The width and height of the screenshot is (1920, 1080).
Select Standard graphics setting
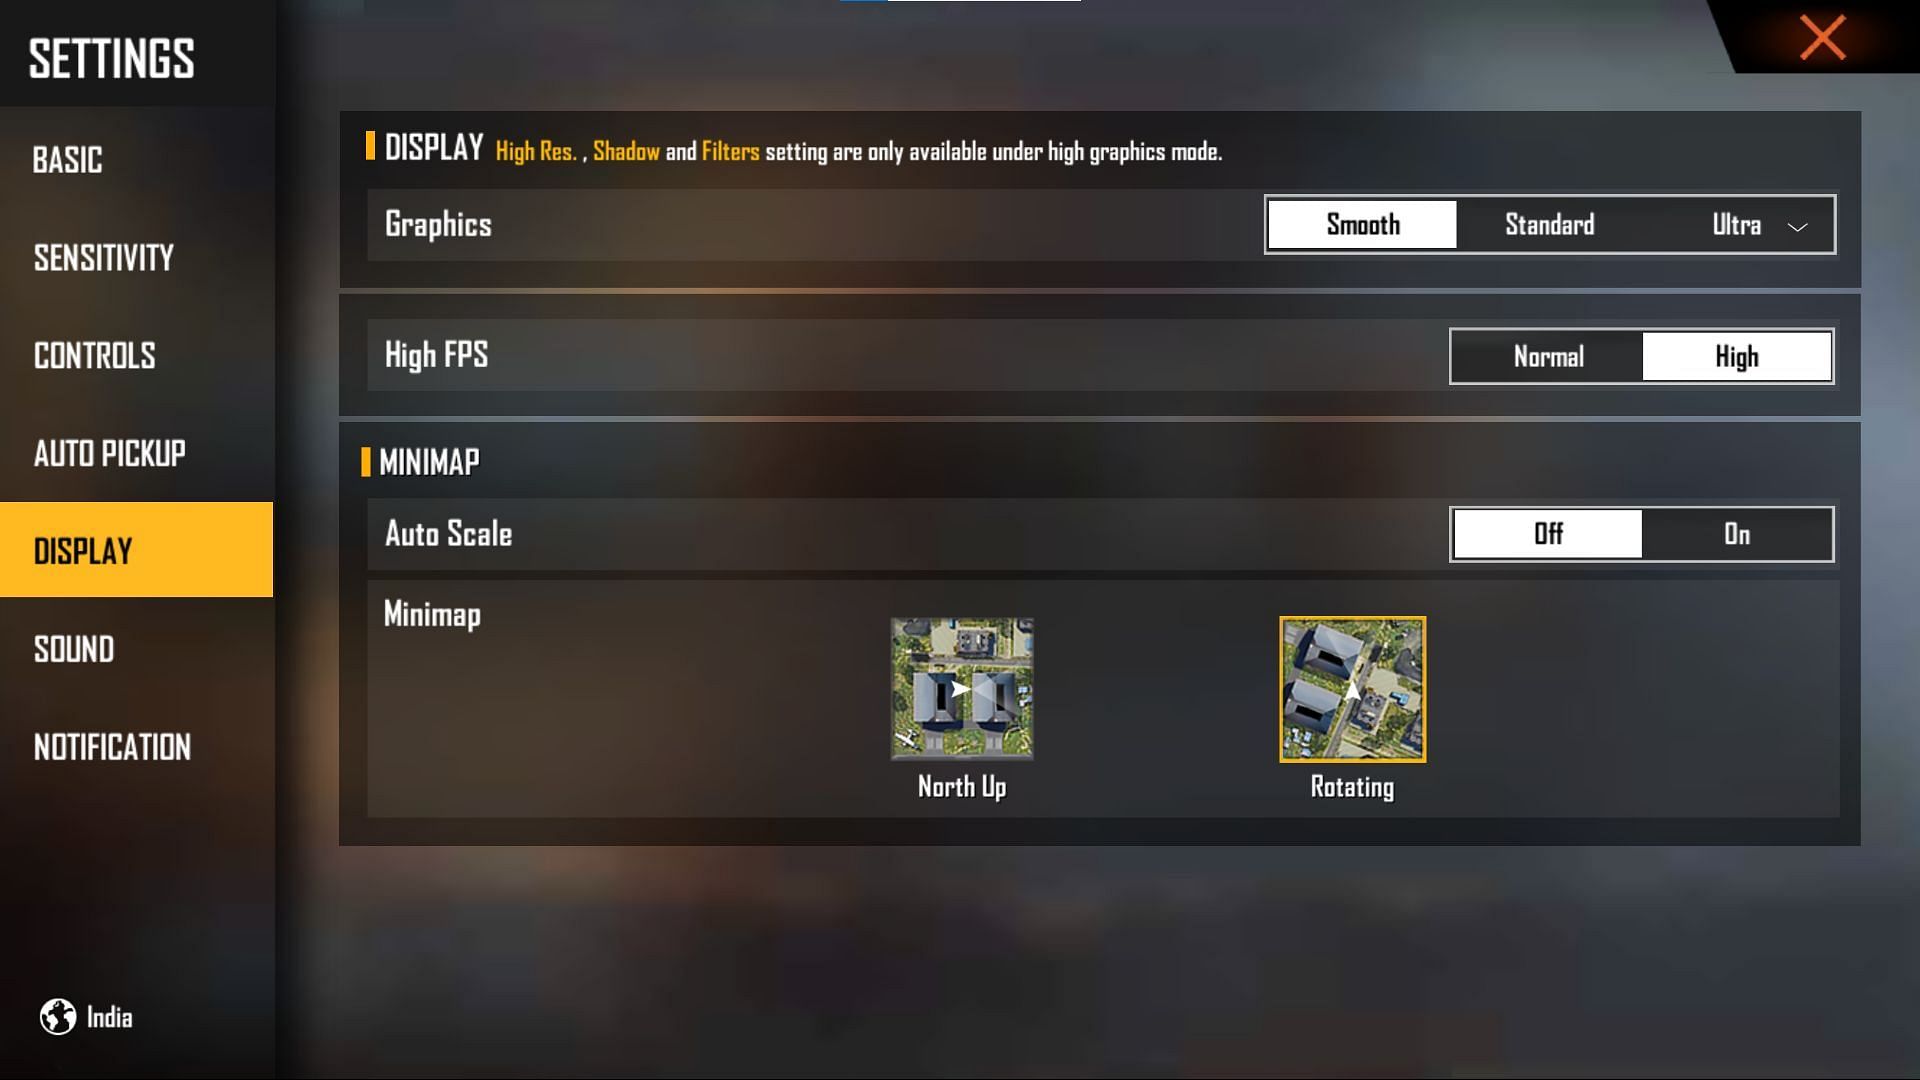click(1551, 223)
